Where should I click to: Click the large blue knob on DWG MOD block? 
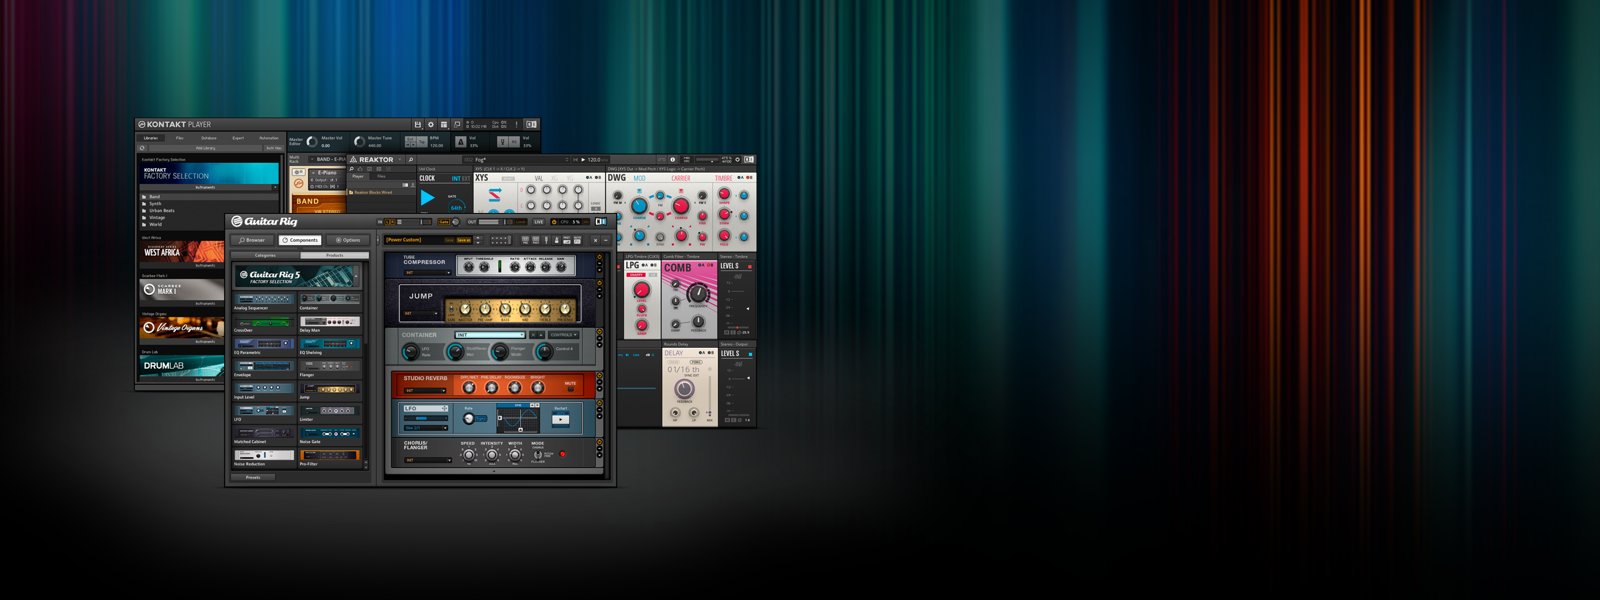639,206
